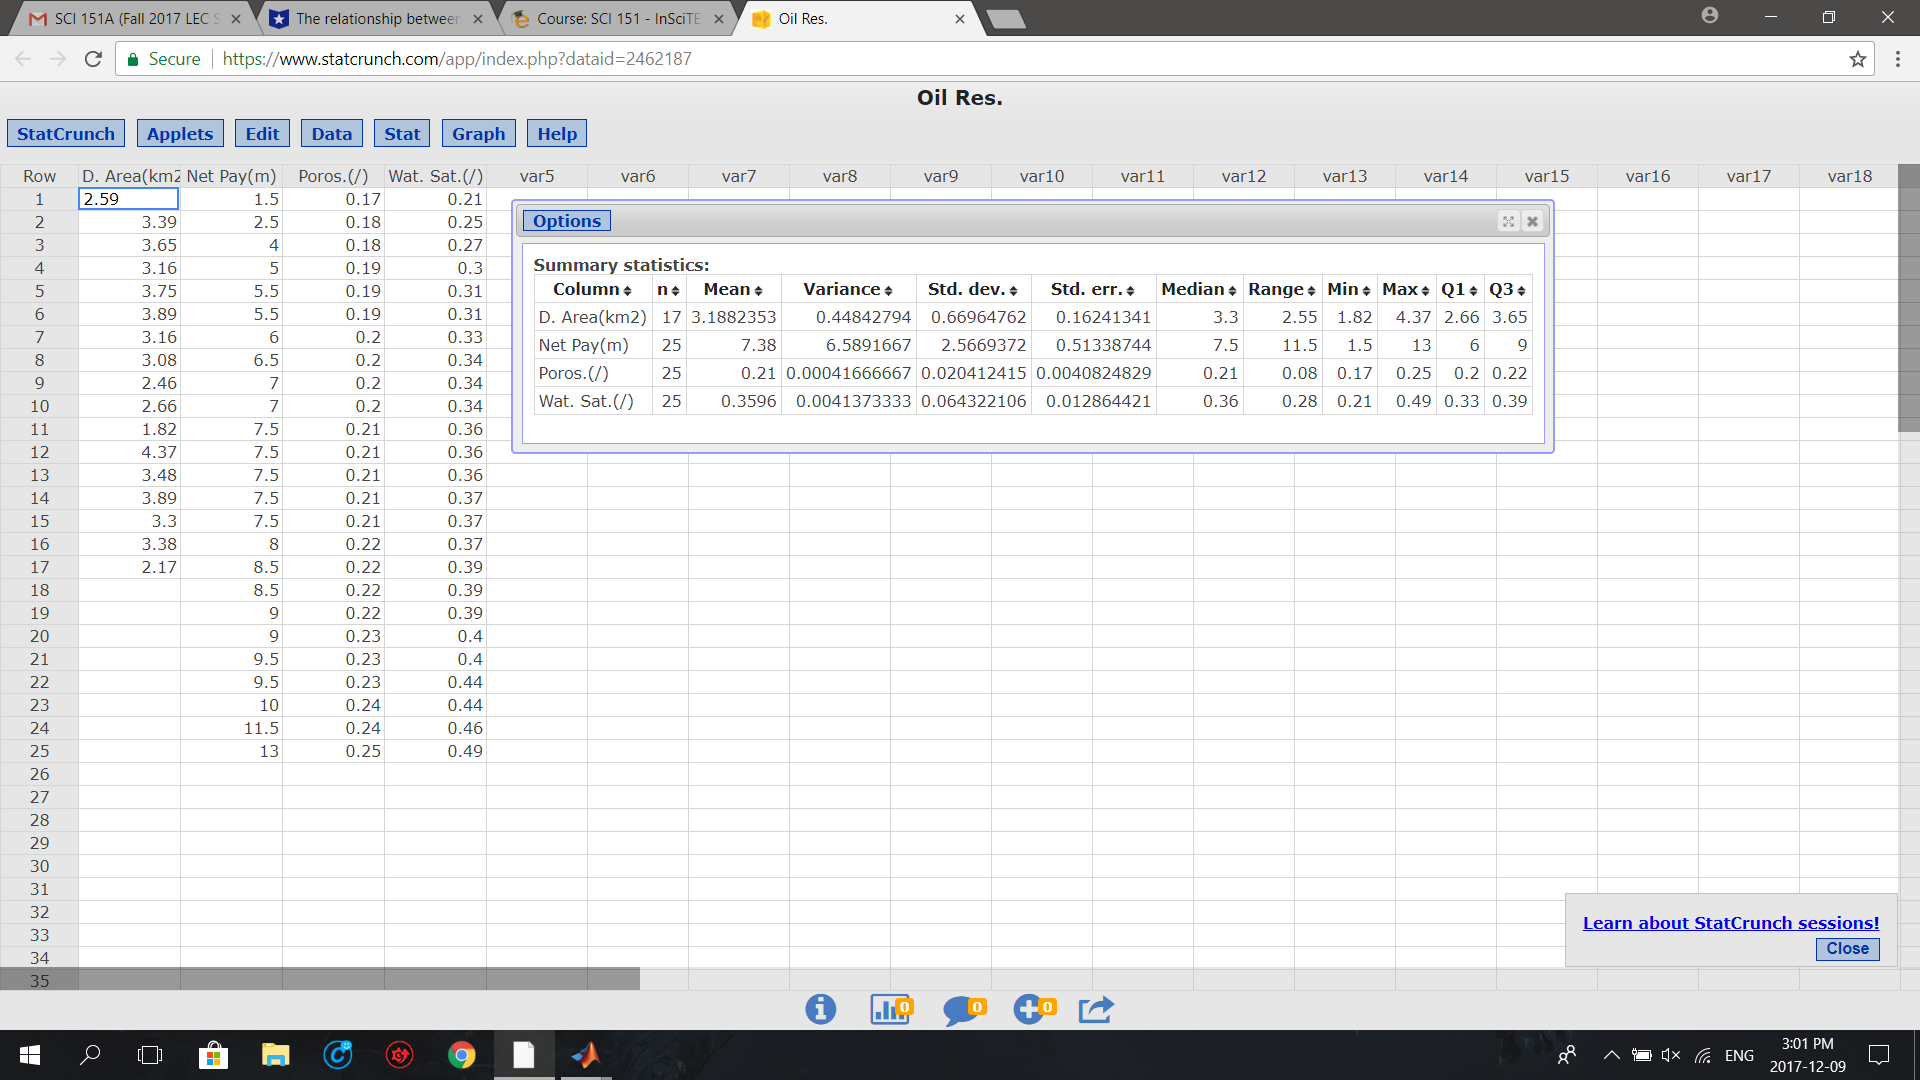Close the Summary statistics results window

point(1532,221)
